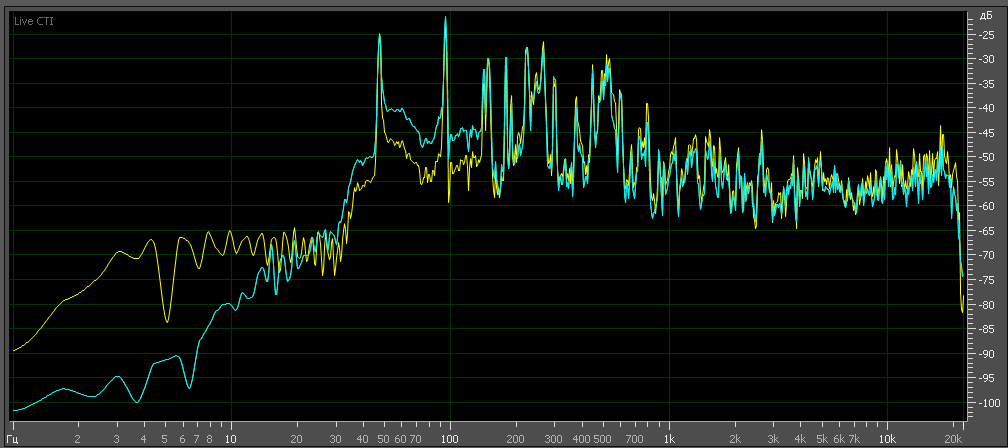Click the tallest spectrum peak near 100 Hz

pos(445,18)
